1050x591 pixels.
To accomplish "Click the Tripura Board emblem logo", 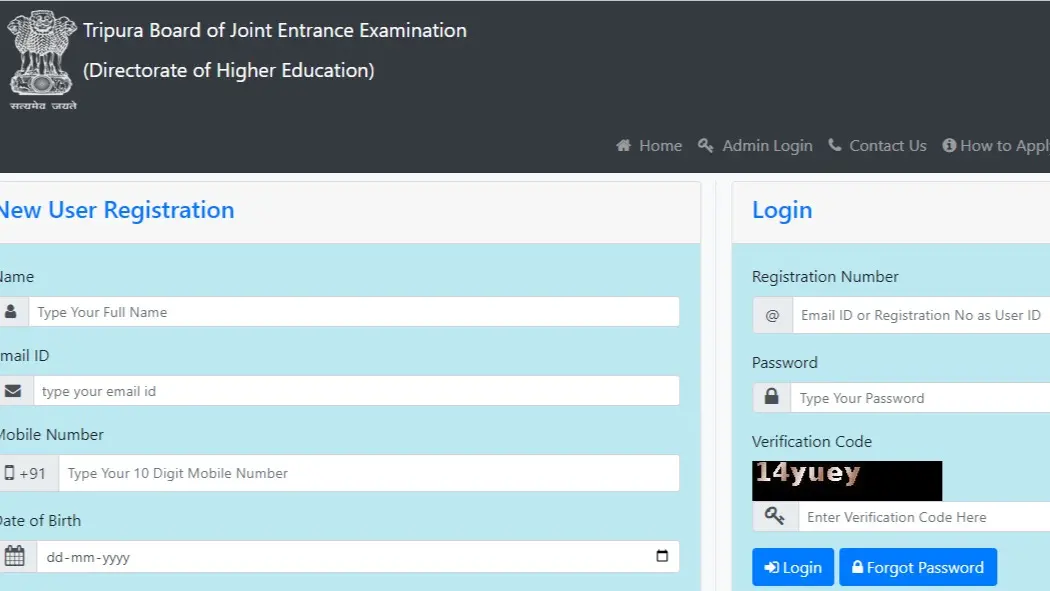I will coord(42,57).
